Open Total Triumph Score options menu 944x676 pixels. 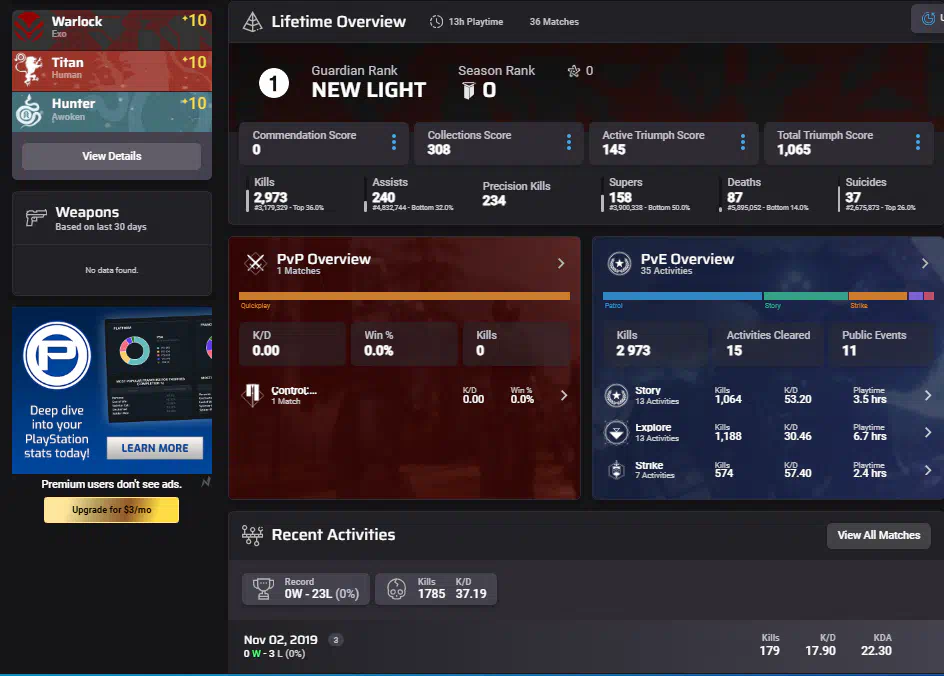coord(917,143)
